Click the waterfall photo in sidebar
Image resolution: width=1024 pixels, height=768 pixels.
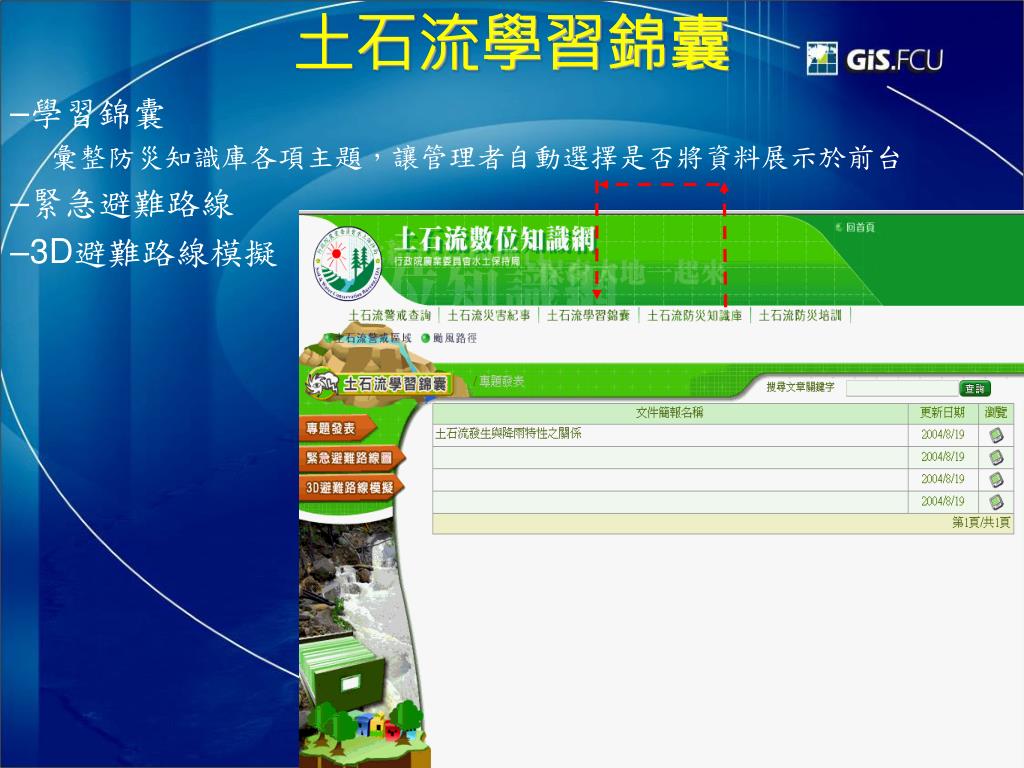358,607
